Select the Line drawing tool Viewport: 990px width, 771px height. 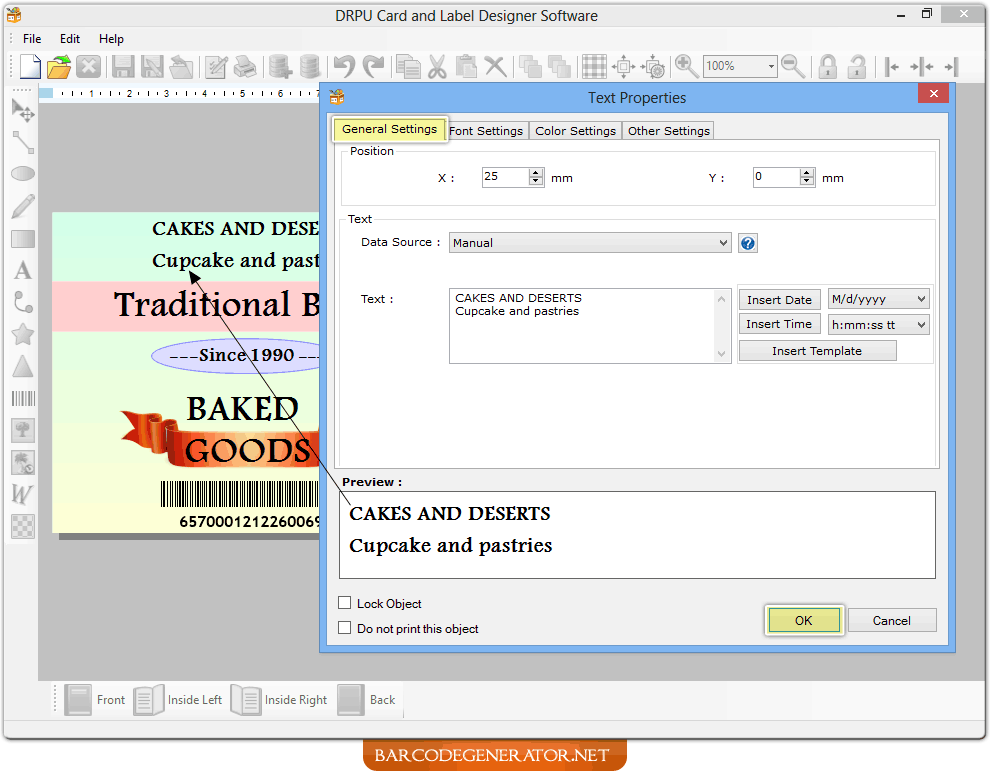click(x=23, y=143)
